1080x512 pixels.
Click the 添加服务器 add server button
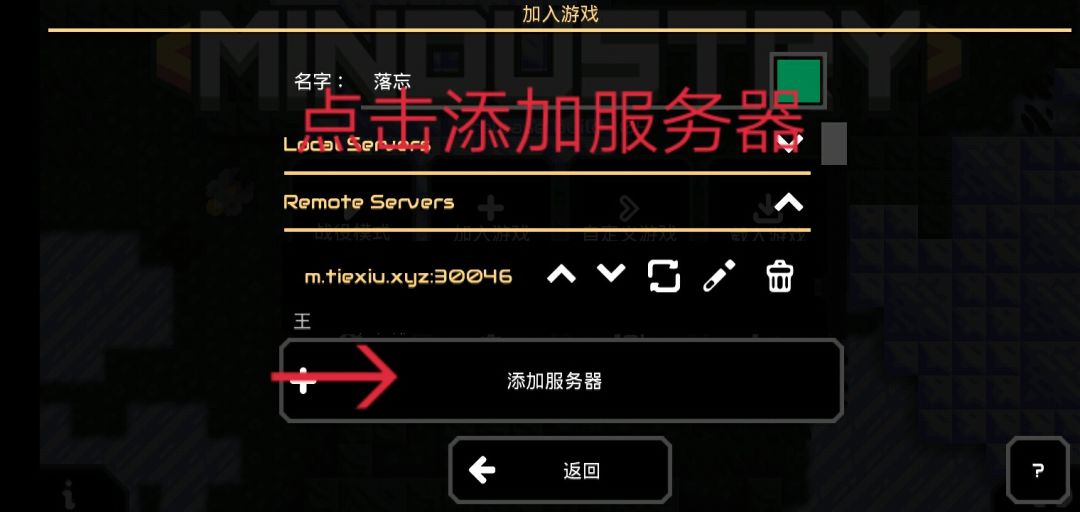point(561,380)
